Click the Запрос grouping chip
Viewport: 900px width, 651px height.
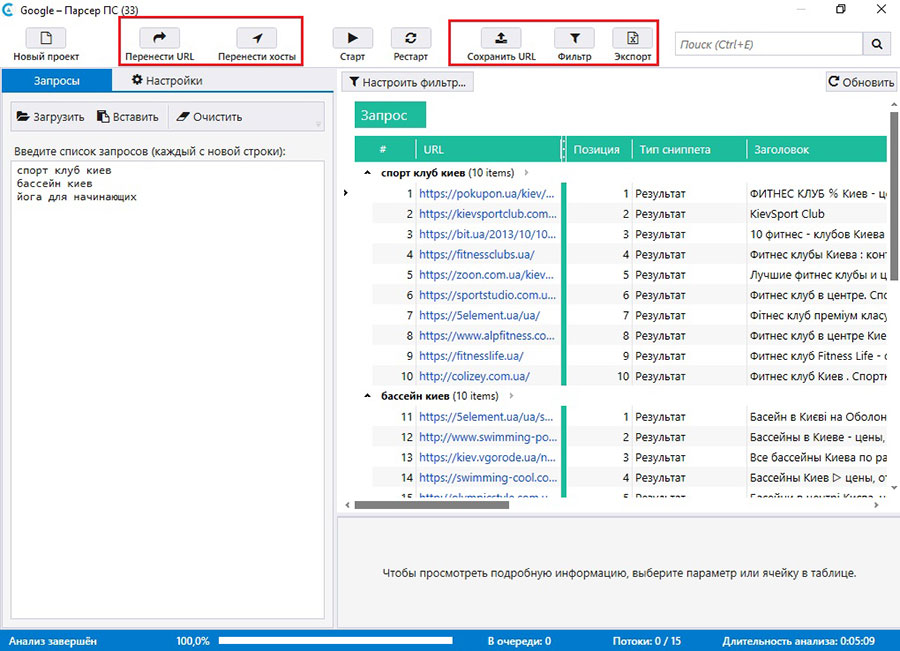pos(390,115)
